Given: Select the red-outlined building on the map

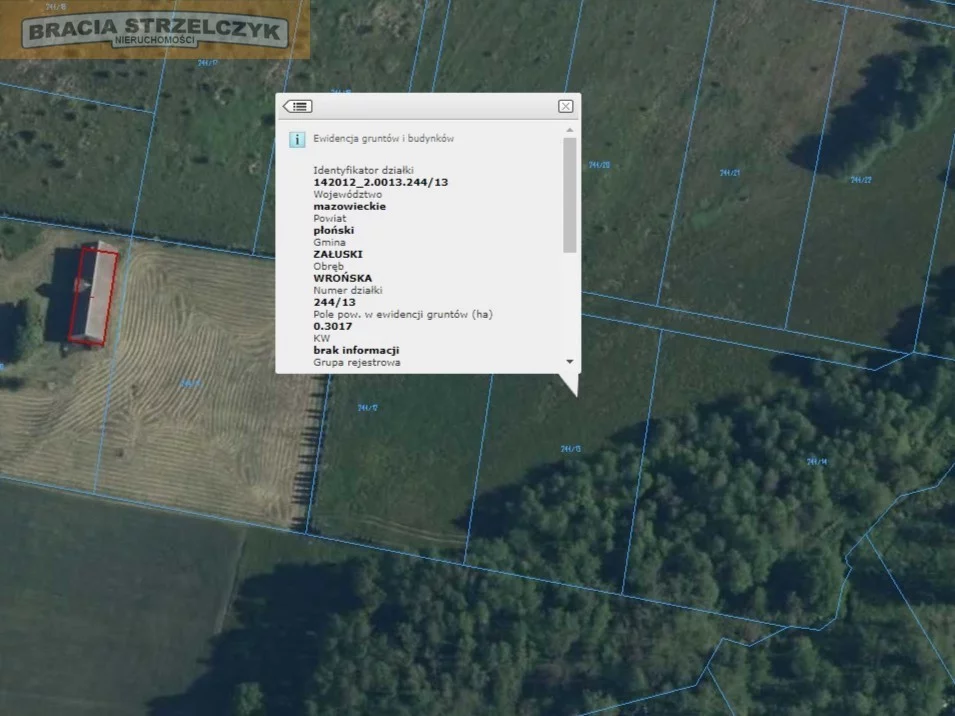Looking at the screenshot, I should tap(95, 296).
